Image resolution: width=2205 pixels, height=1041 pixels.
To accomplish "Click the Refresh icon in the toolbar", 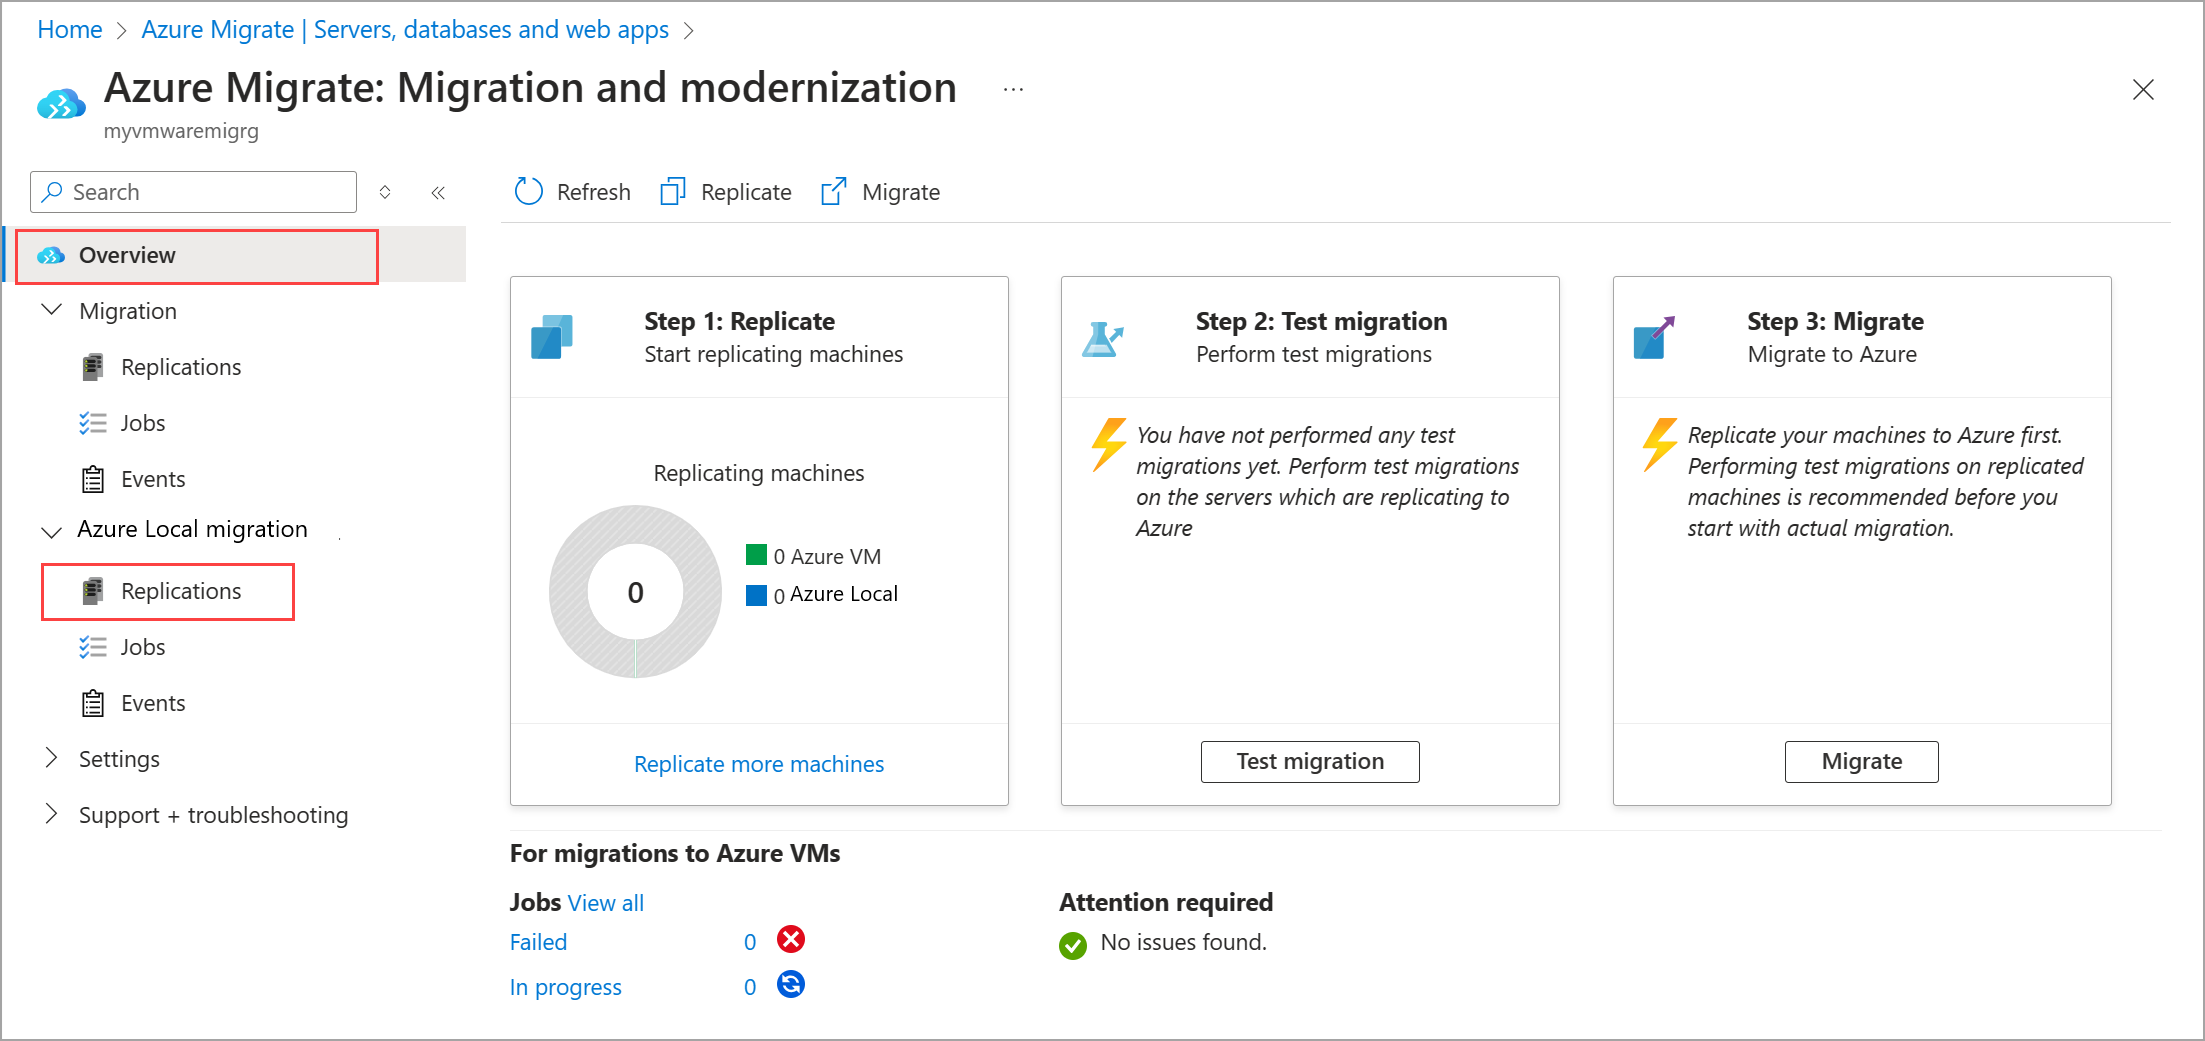I will pos(528,191).
